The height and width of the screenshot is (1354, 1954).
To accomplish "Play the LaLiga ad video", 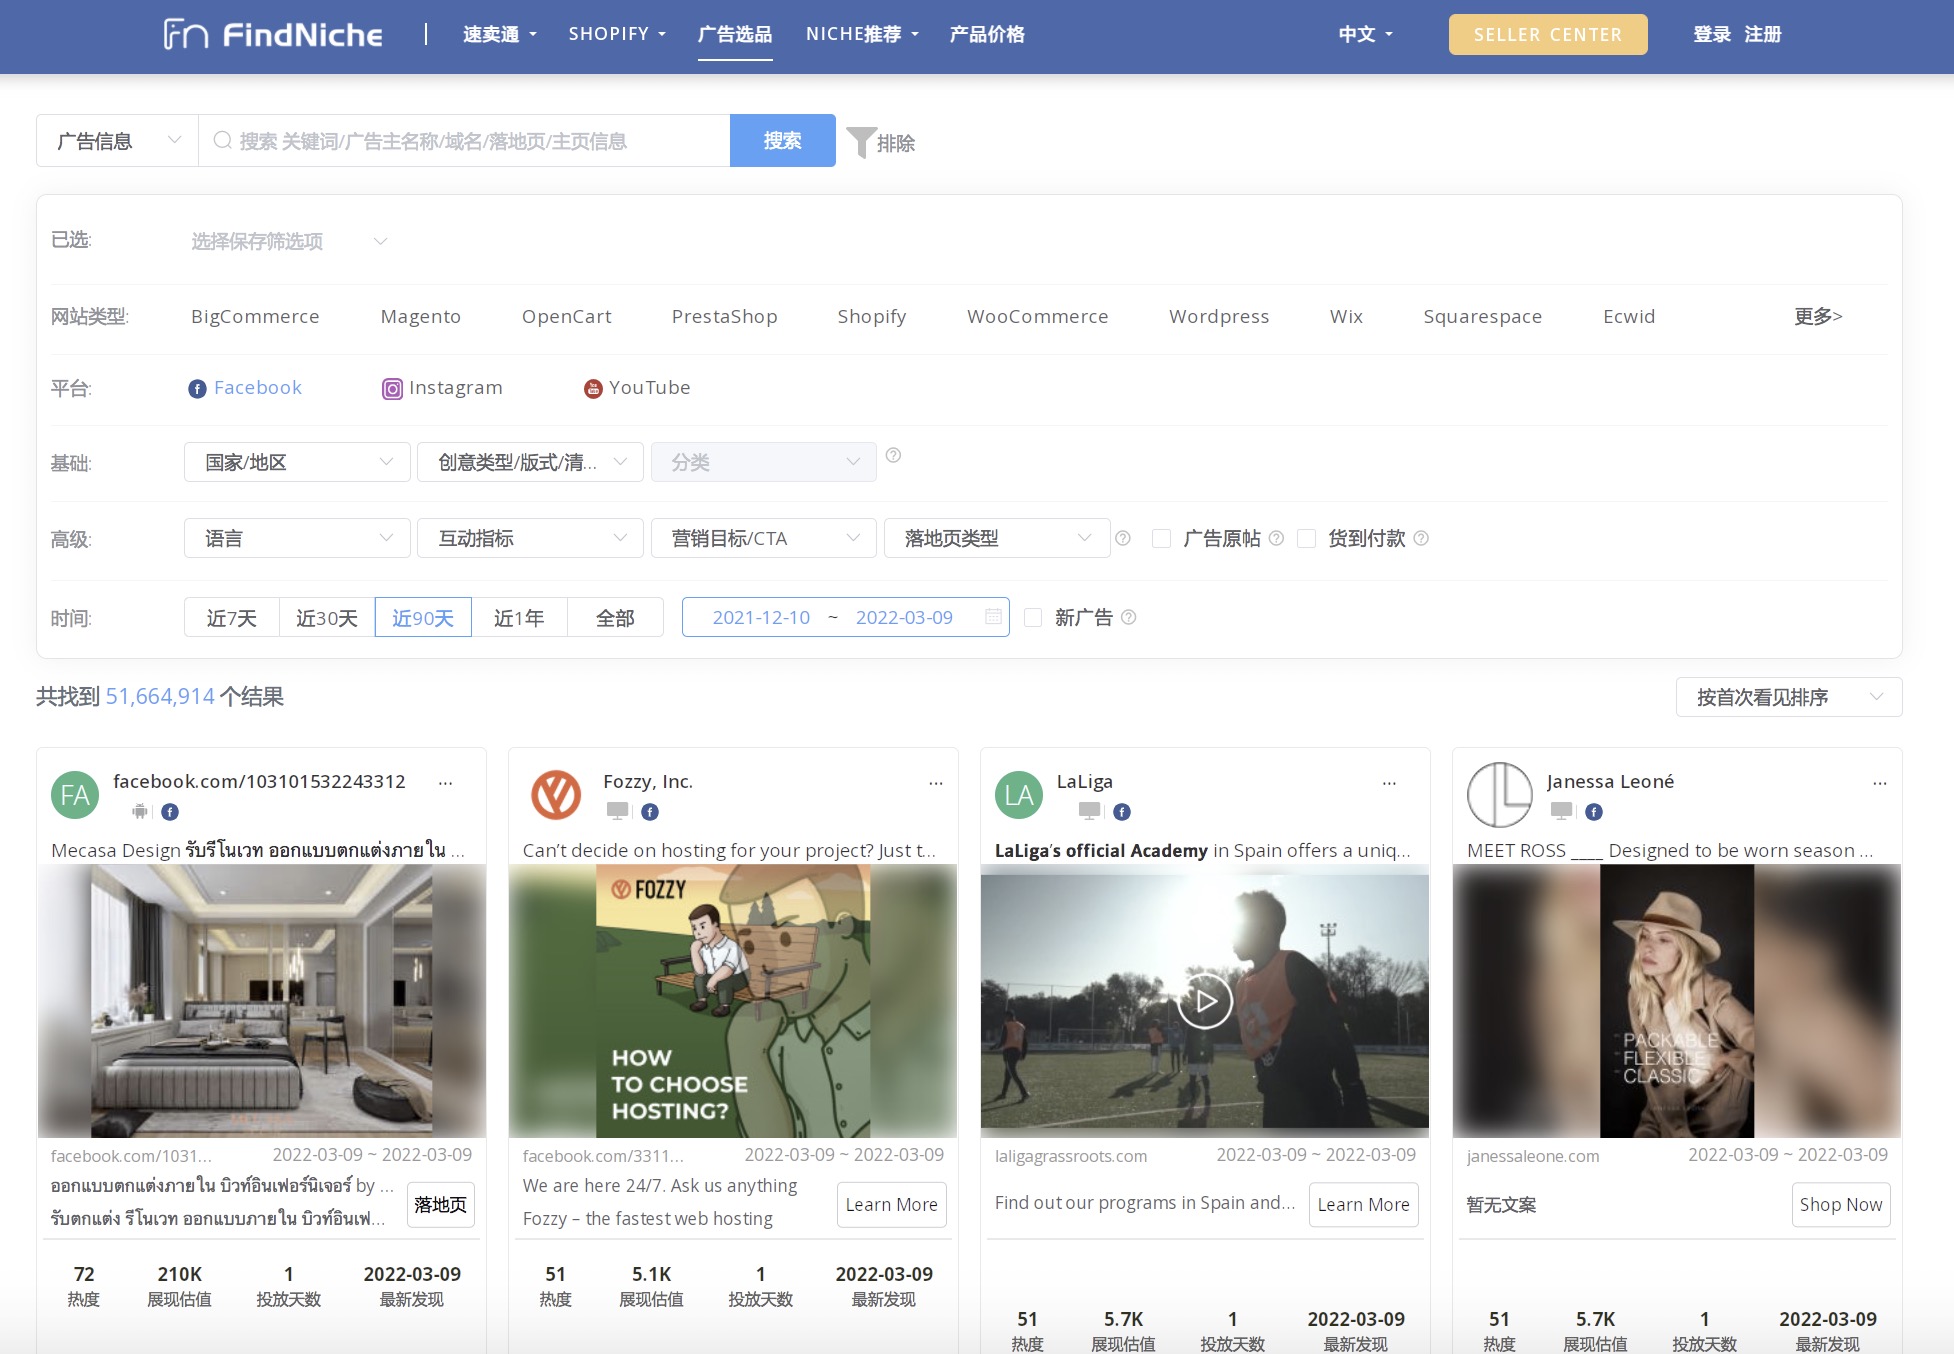I will [x=1204, y=1000].
